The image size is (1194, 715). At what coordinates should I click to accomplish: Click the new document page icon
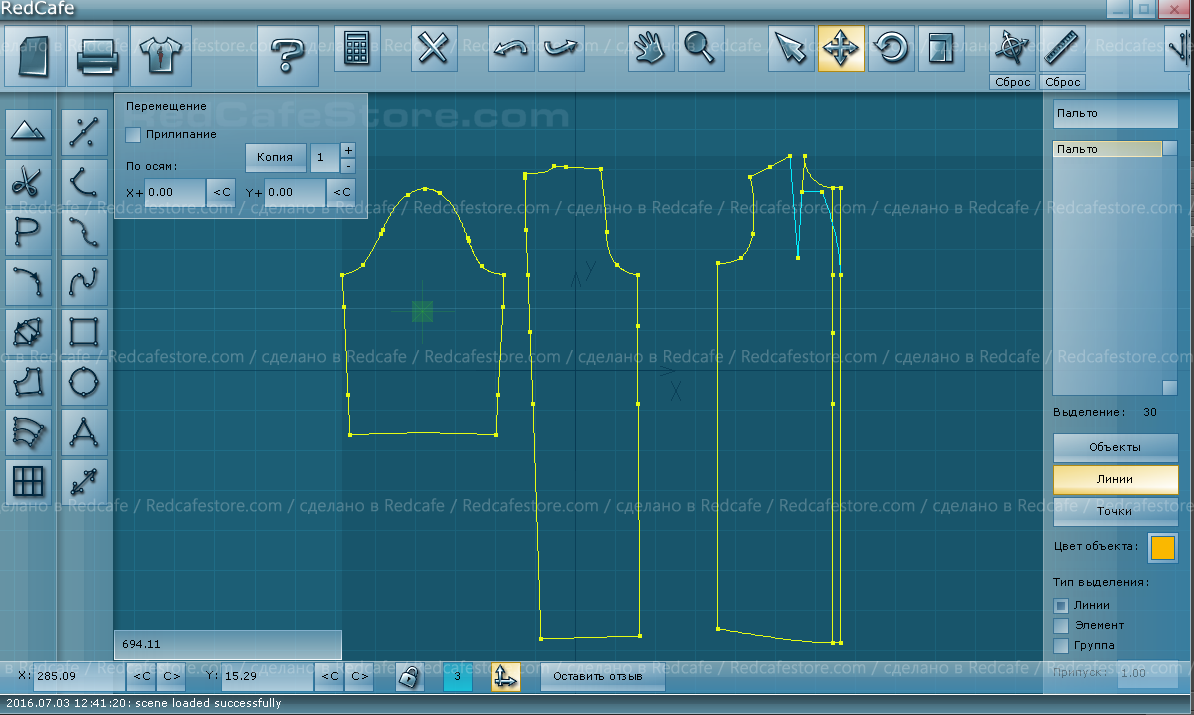(x=34, y=55)
